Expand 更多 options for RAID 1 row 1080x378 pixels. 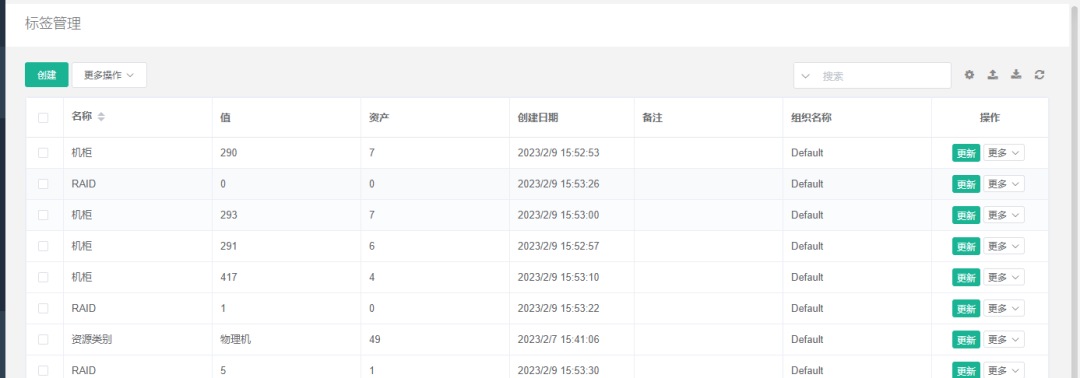click(1004, 308)
